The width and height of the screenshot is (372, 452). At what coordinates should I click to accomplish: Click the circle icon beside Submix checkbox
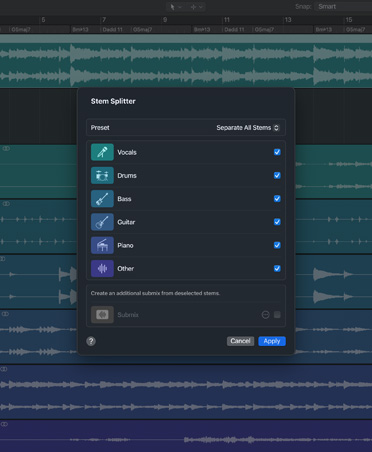[265, 315]
